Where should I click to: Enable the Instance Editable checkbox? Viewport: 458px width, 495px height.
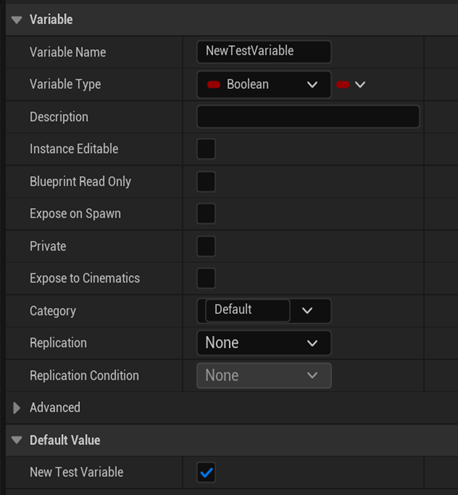pos(206,149)
